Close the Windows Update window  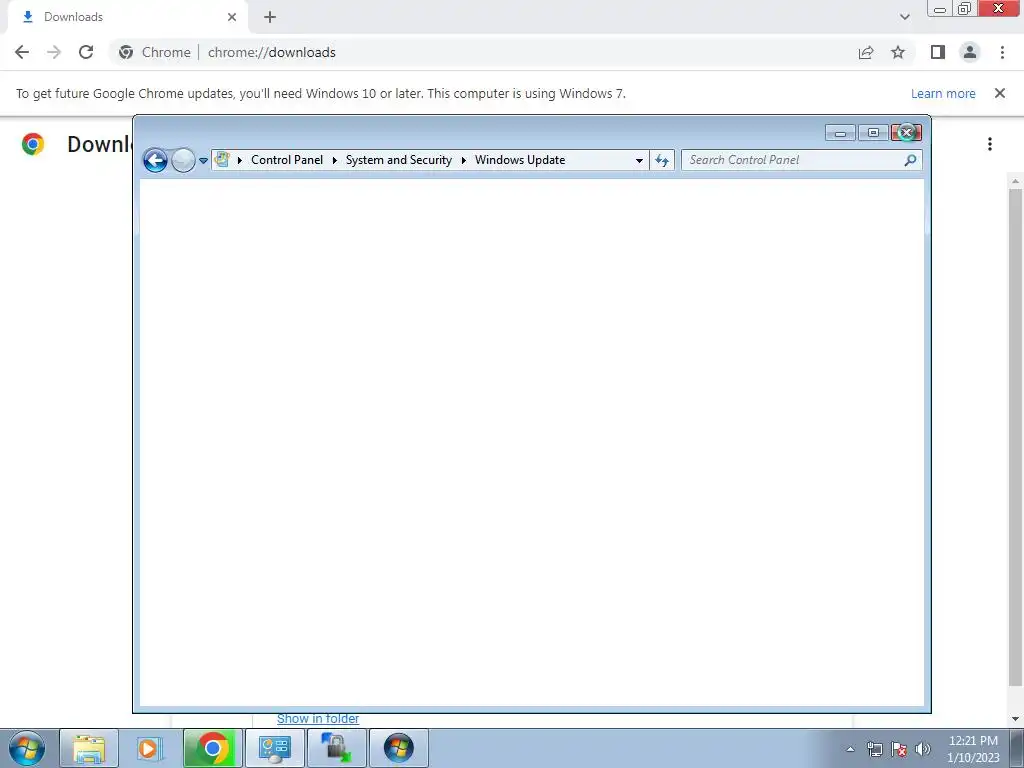[x=906, y=133]
